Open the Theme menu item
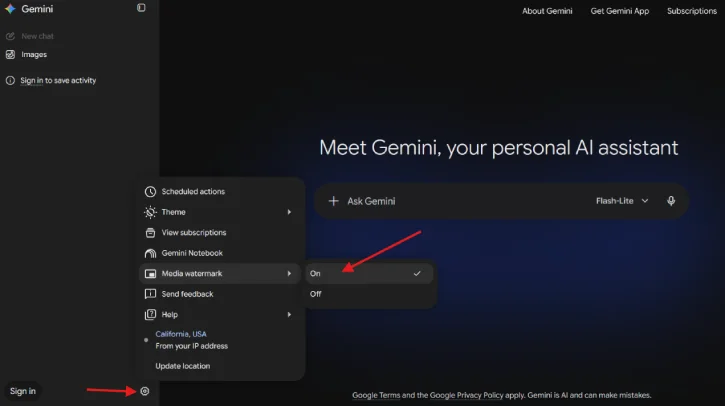Screen dimensions: 725x406 (x=220, y=212)
